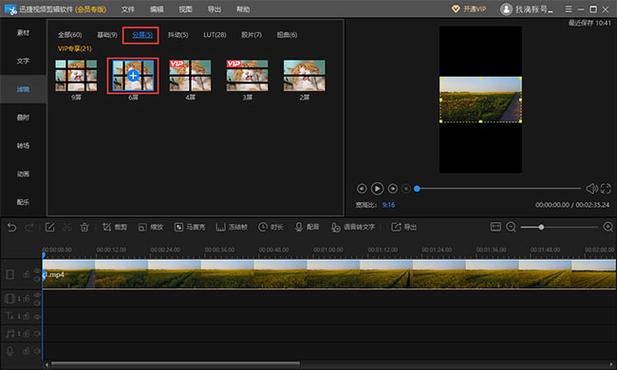Viewport: 617px width, 370px height.
Task: Select the 2屏 split-screen thumbnail
Action: click(305, 76)
